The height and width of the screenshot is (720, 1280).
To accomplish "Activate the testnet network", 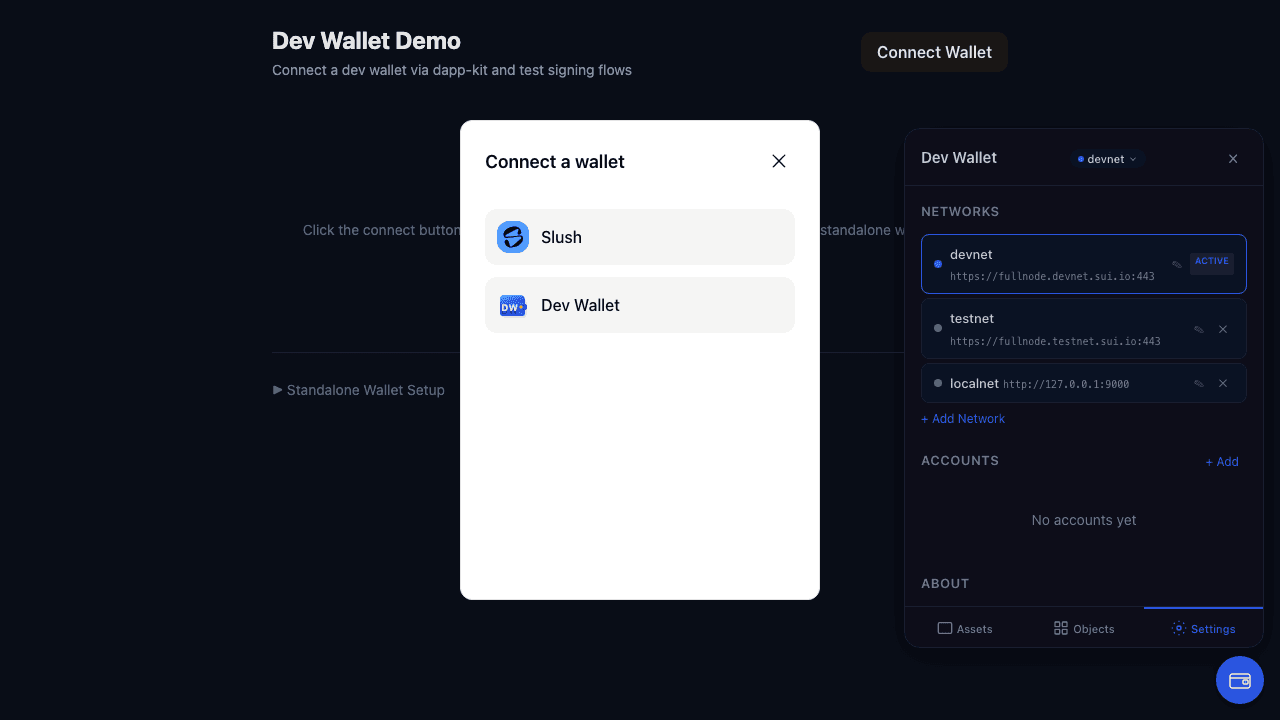I will click(x=1060, y=328).
